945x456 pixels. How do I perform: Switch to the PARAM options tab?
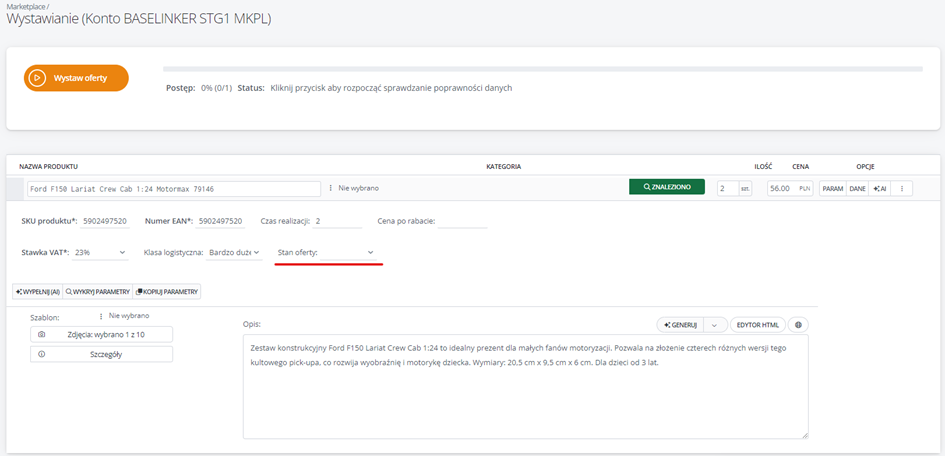click(832, 188)
